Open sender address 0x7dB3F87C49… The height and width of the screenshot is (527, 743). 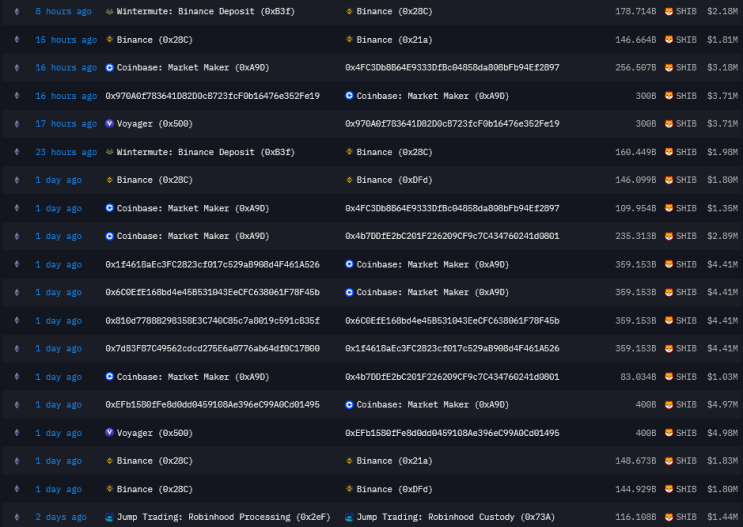point(212,349)
